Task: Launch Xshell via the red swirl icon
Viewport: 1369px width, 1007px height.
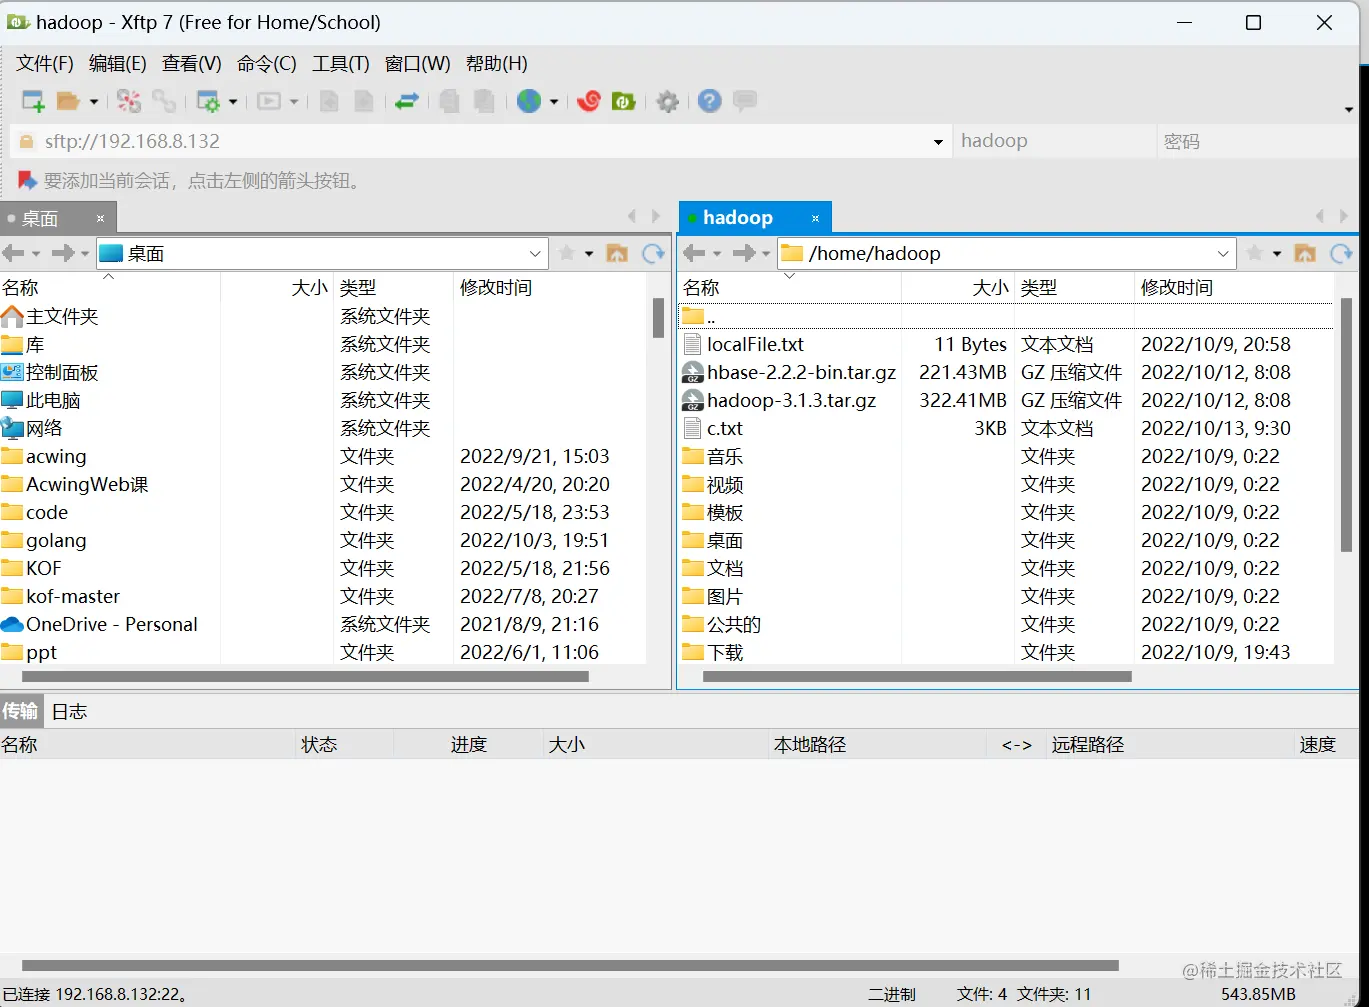Action: [x=589, y=101]
